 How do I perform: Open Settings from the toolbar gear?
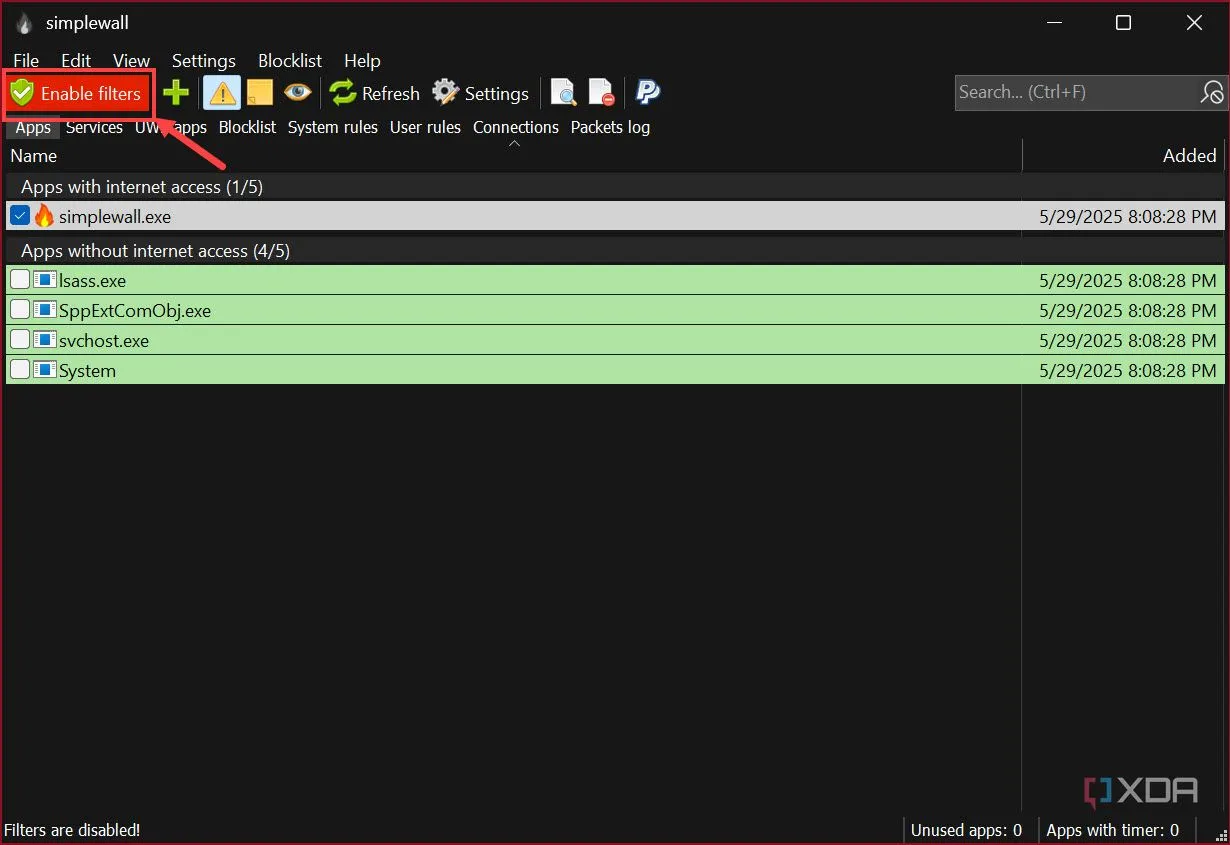click(480, 93)
